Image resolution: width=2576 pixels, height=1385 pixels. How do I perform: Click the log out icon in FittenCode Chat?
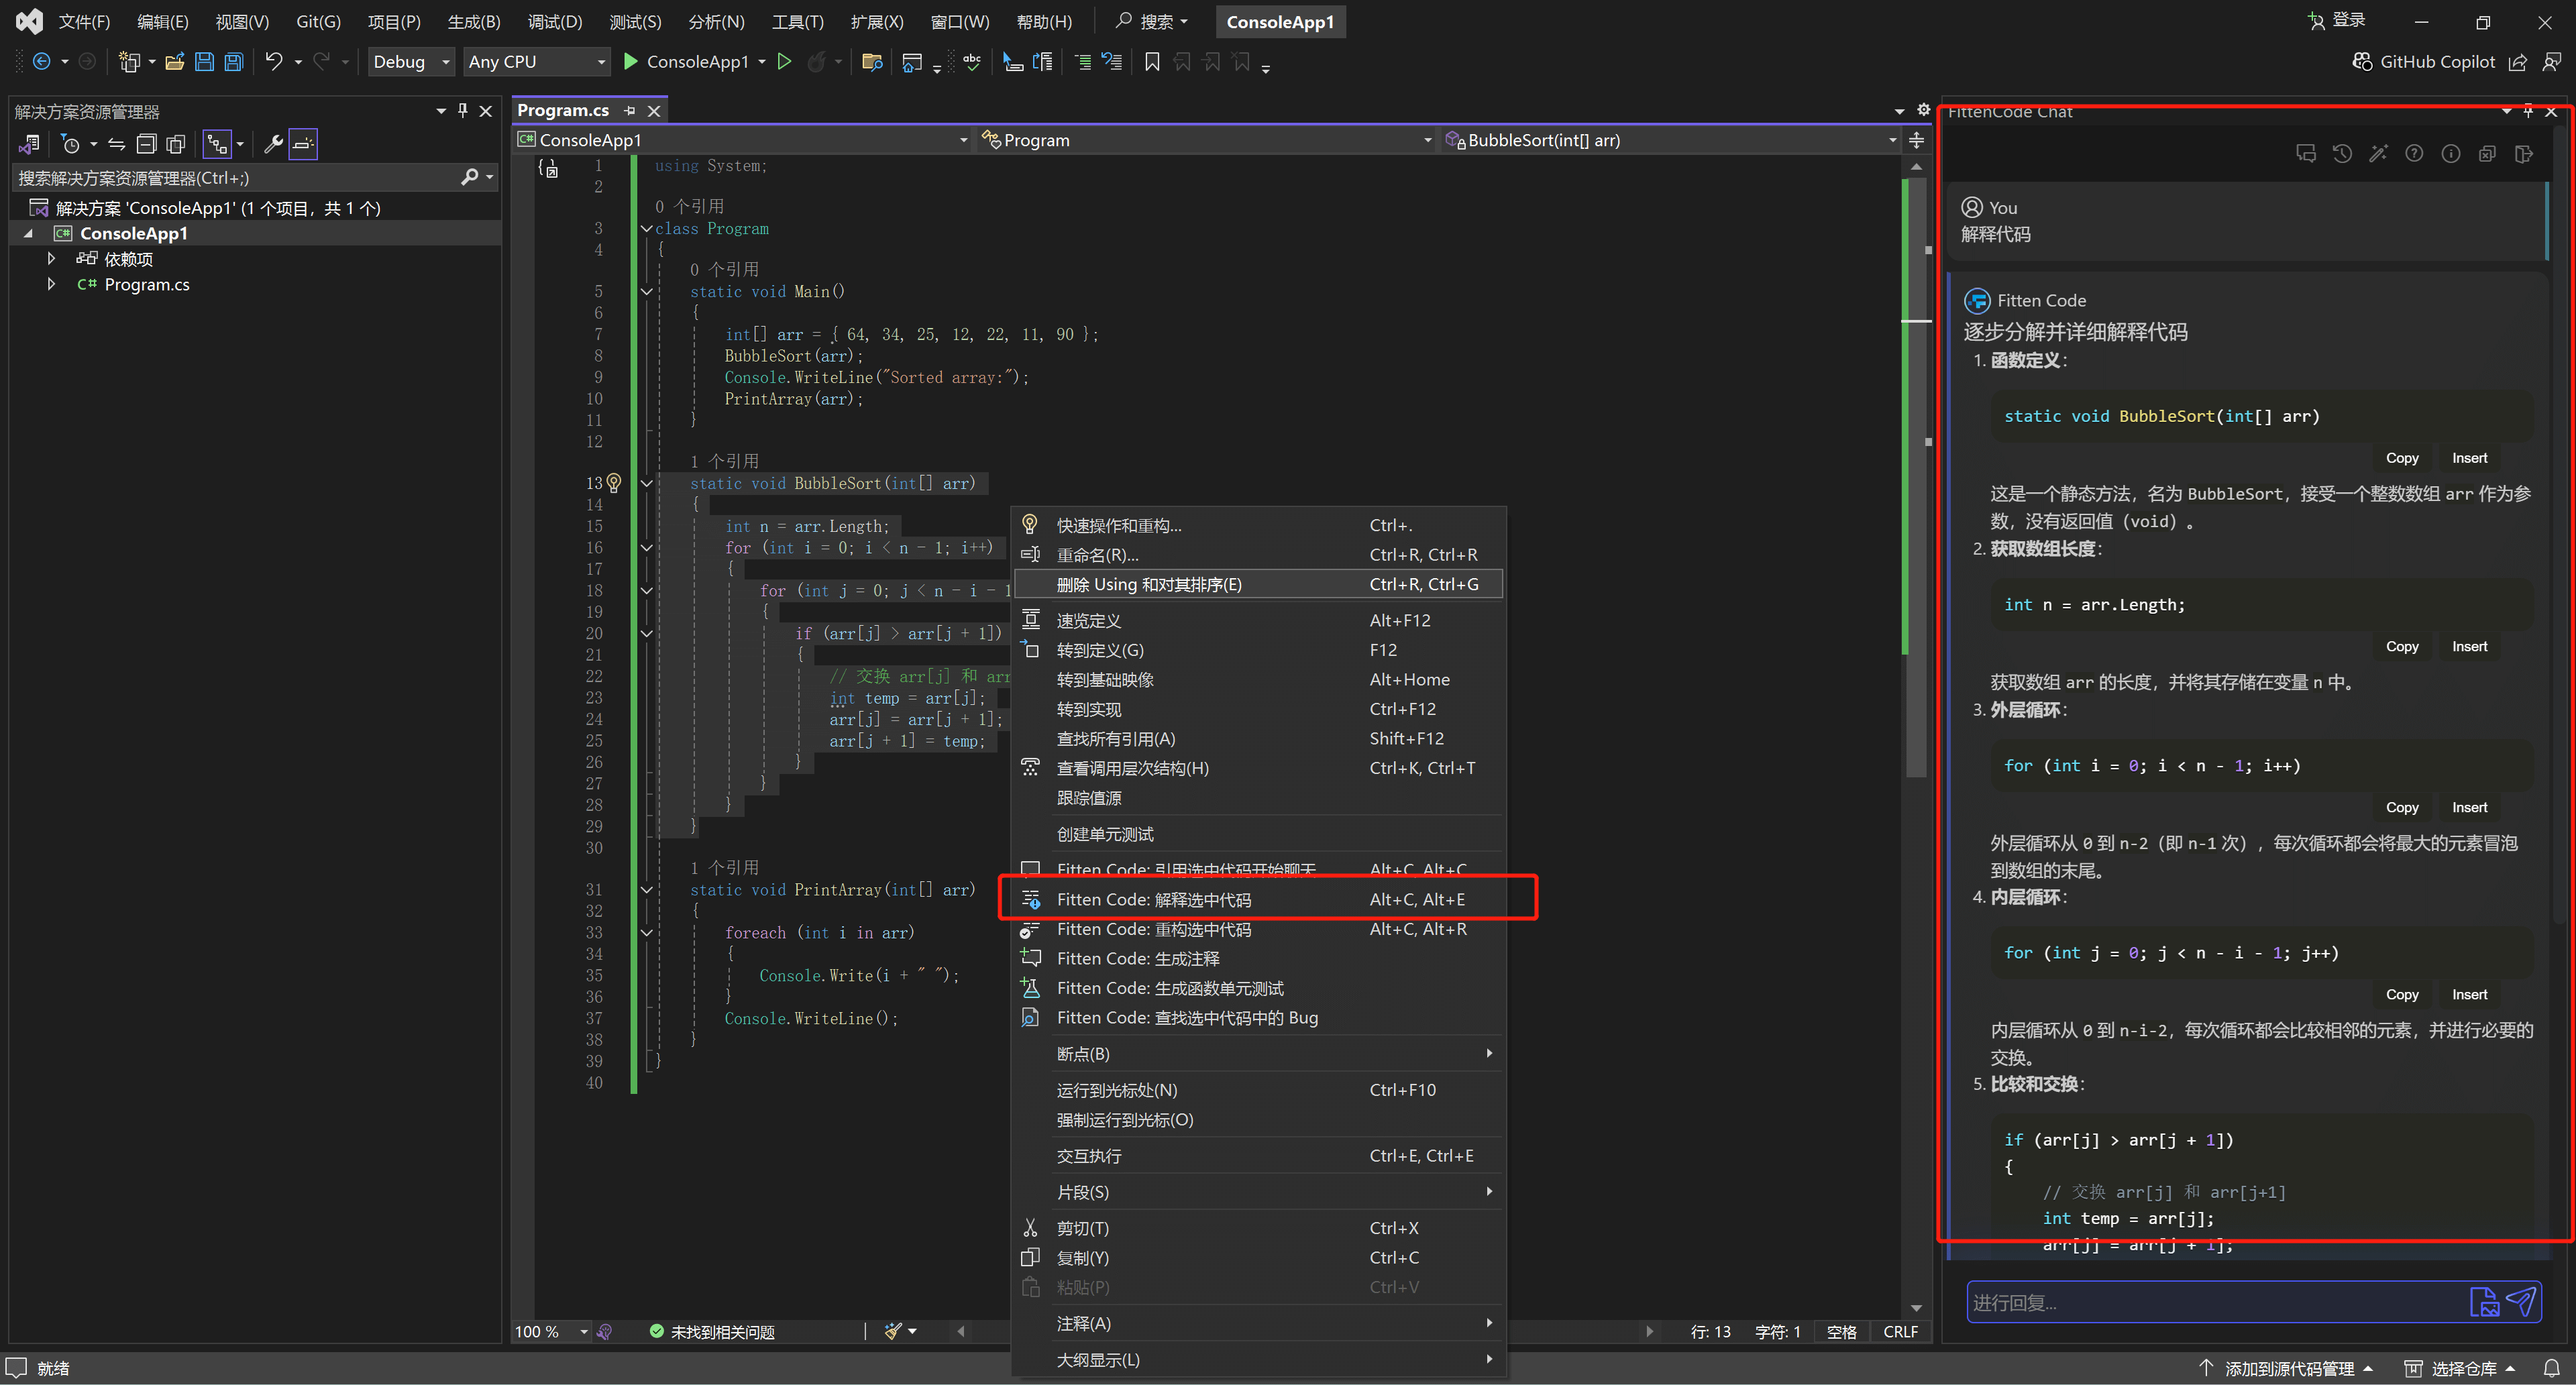click(x=2523, y=153)
